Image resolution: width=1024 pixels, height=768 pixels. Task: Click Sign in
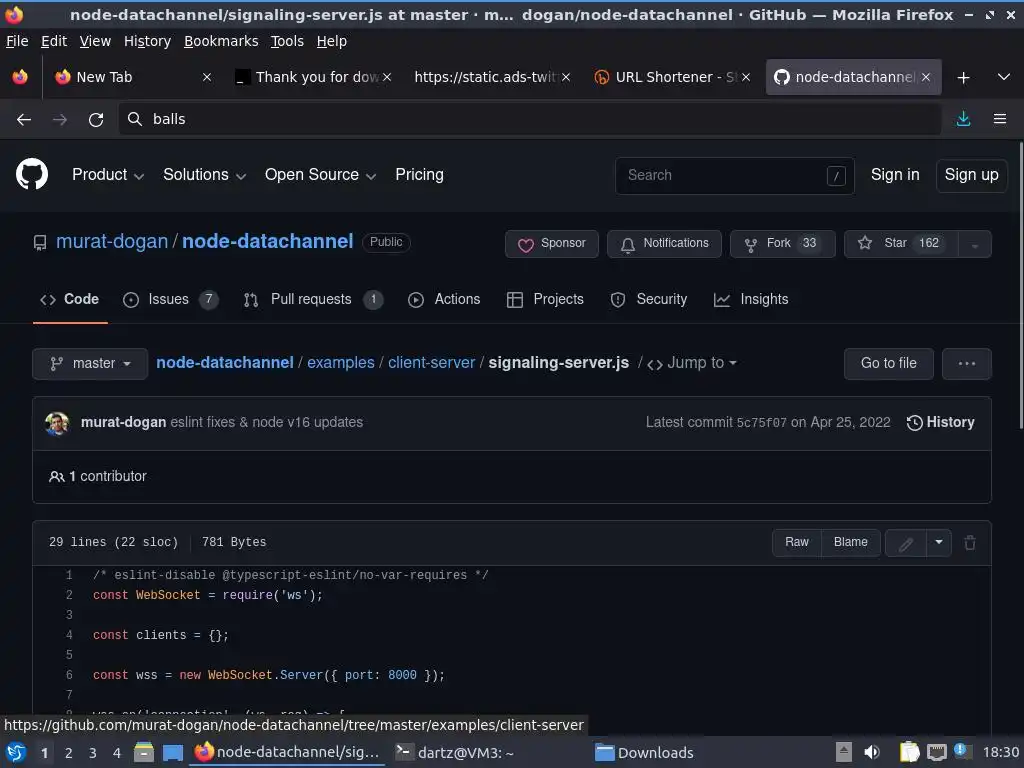tap(895, 175)
